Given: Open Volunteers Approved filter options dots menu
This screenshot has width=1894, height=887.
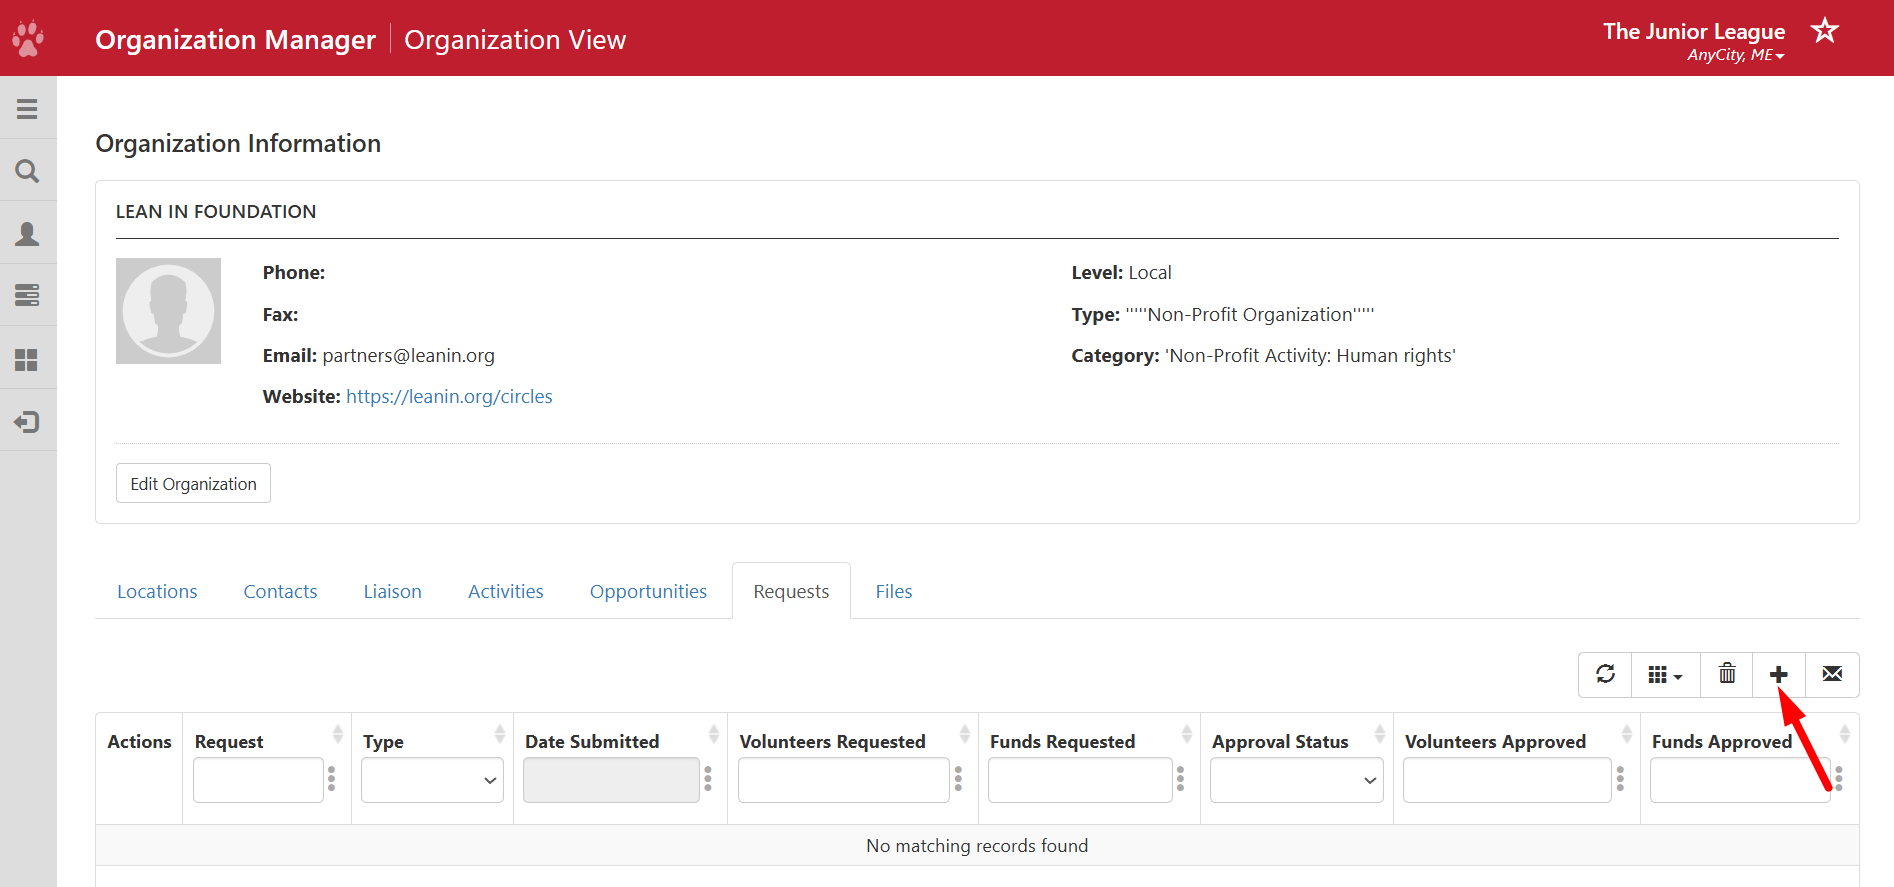Looking at the screenshot, I should [1620, 779].
